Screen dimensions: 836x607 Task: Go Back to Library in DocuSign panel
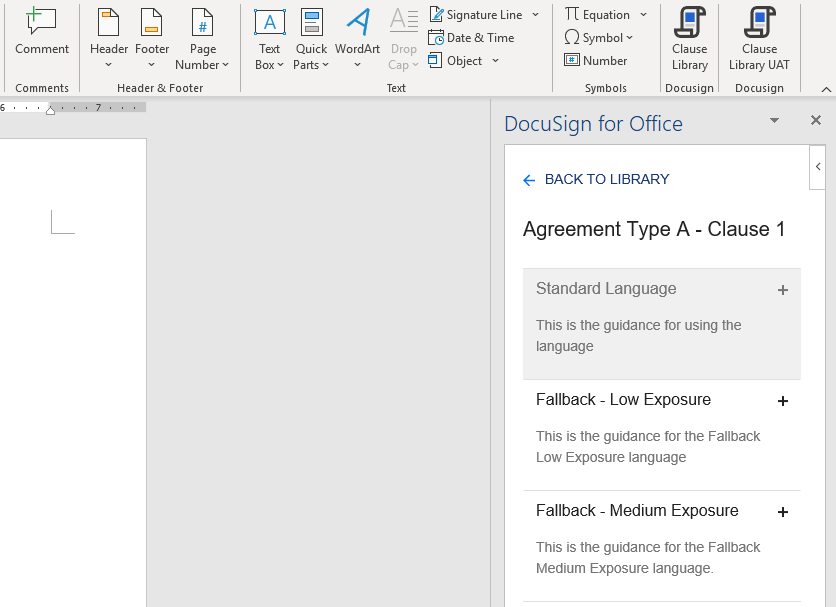tap(596, 179)
